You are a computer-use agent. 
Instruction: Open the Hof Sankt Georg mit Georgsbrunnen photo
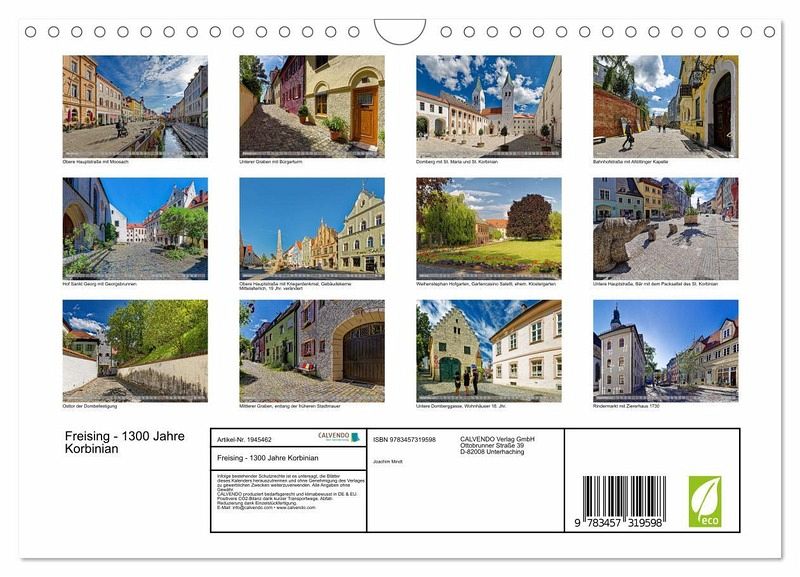135,228
